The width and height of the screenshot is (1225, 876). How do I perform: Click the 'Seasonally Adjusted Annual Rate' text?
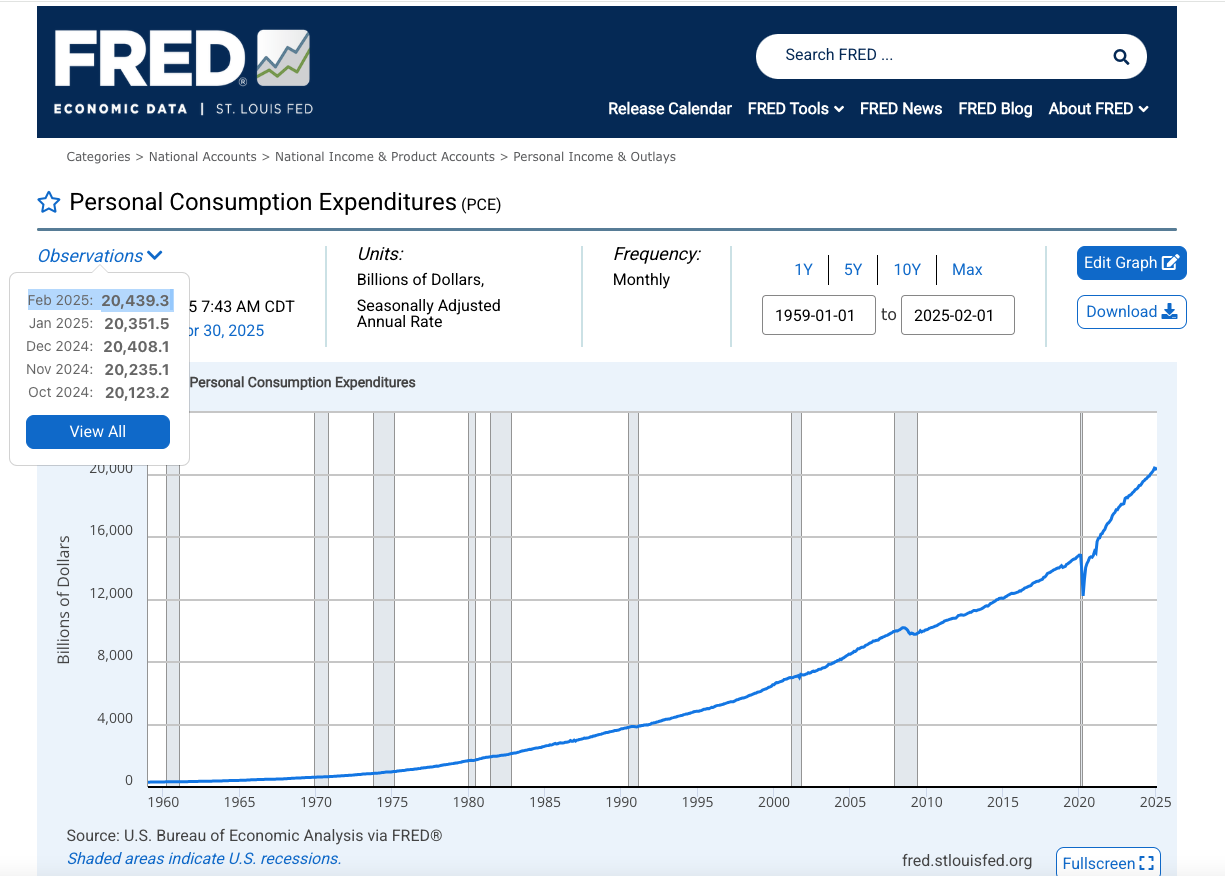[x=429, y=314]
